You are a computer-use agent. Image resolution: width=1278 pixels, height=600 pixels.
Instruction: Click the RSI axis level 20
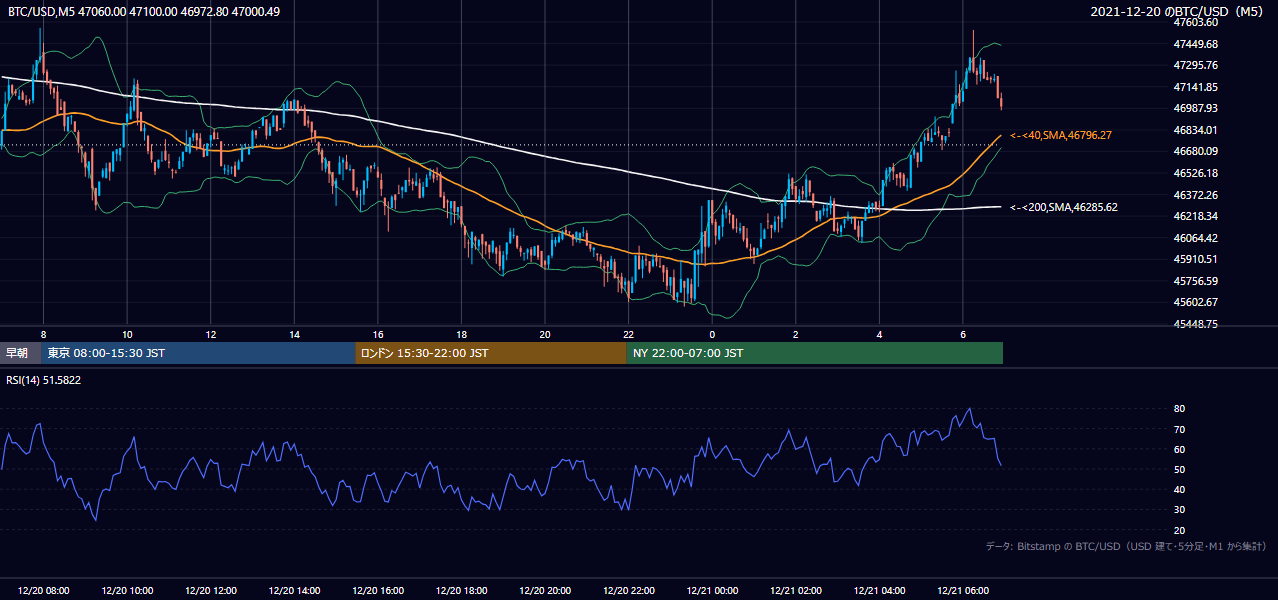[x=1180, y=530]
